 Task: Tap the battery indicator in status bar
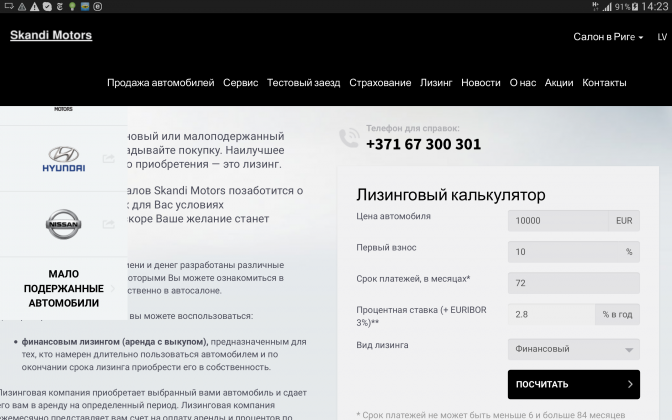(635, 6)
